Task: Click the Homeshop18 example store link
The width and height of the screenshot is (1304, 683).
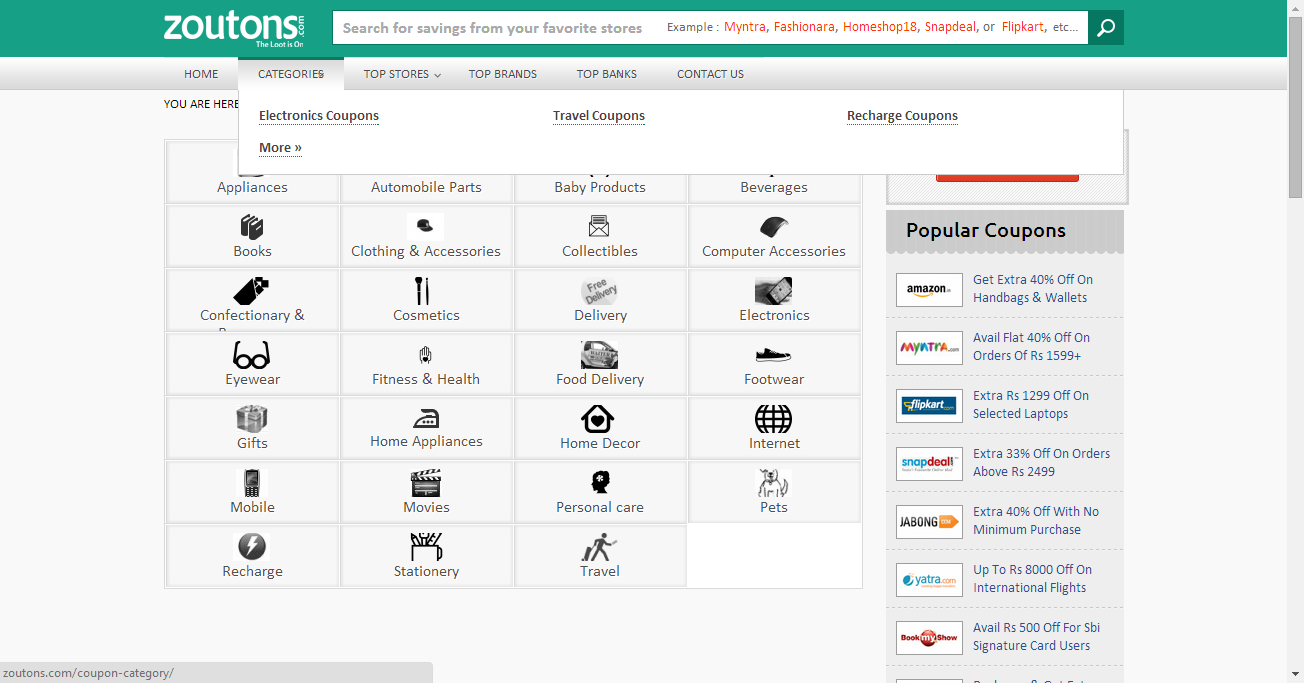Action: point(880,27)
